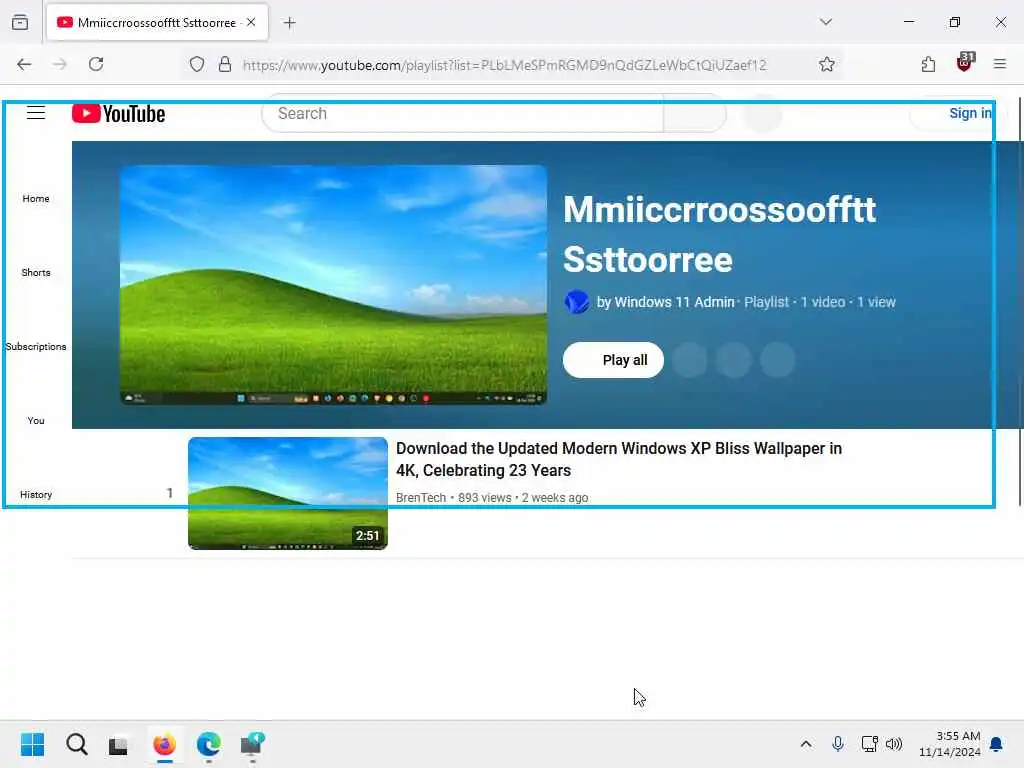
Task: Click the Microsoft Edge taskbar icon
Action: click(208, 744)
